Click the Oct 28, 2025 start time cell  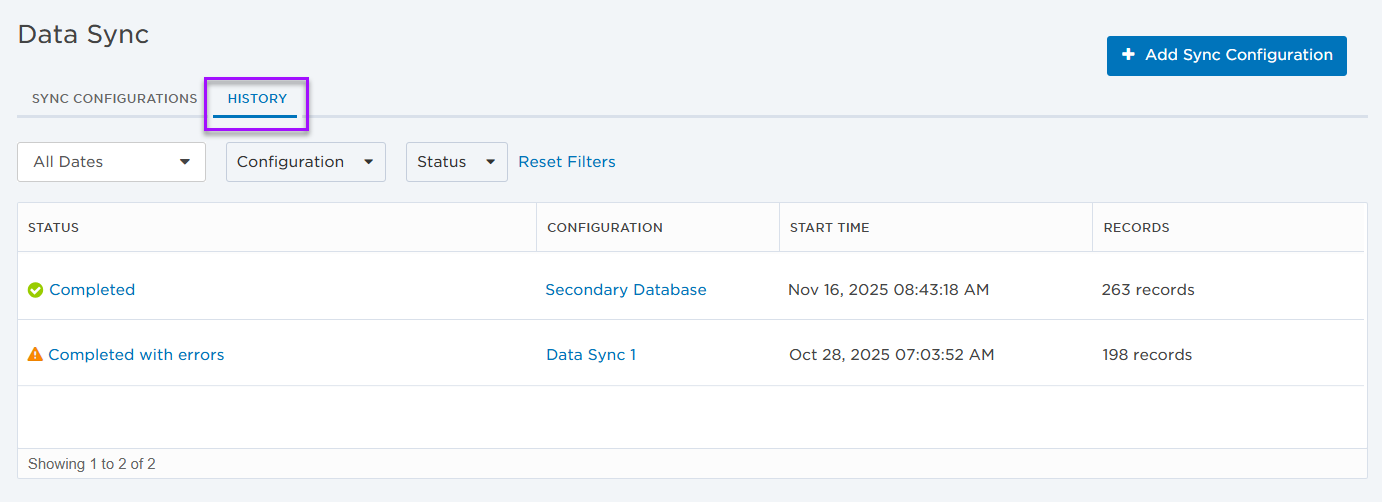(891, 355)
